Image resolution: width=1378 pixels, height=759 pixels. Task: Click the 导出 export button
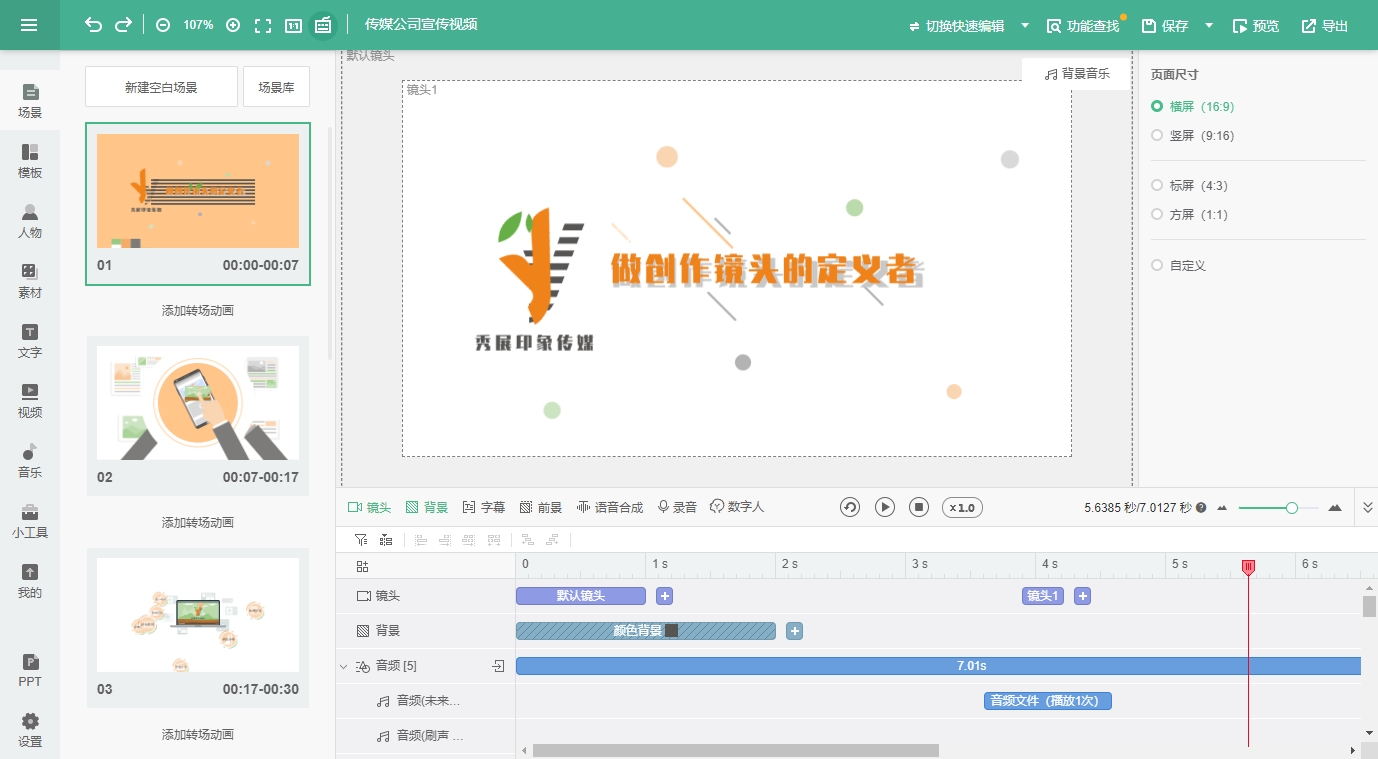[x=1325, y=26]
